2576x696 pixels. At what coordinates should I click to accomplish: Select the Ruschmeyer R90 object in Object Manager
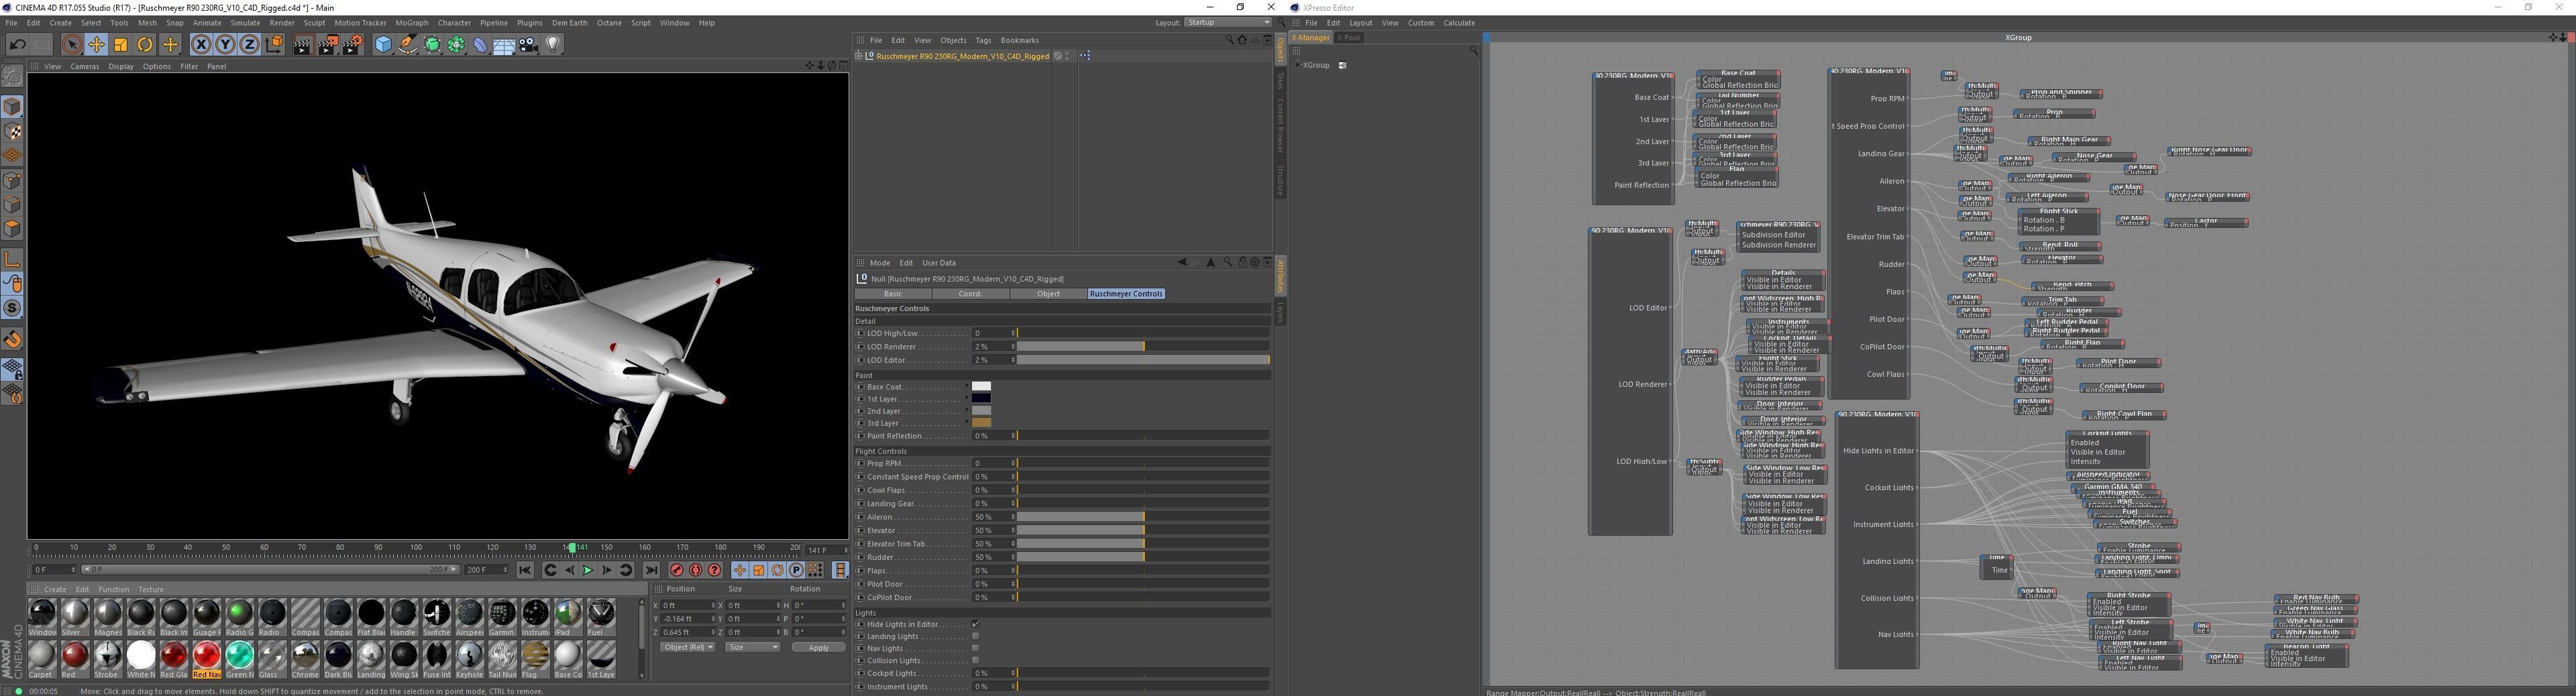point(962,56)
